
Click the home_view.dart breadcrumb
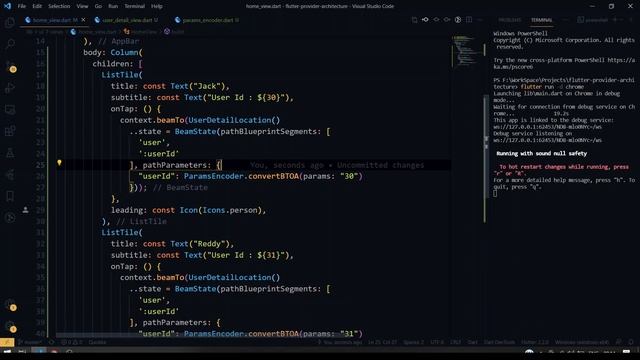click(x=94, y=31)
